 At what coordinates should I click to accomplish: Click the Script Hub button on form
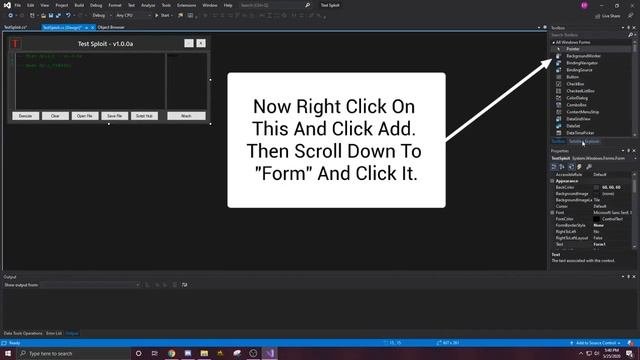pos(144,116)
